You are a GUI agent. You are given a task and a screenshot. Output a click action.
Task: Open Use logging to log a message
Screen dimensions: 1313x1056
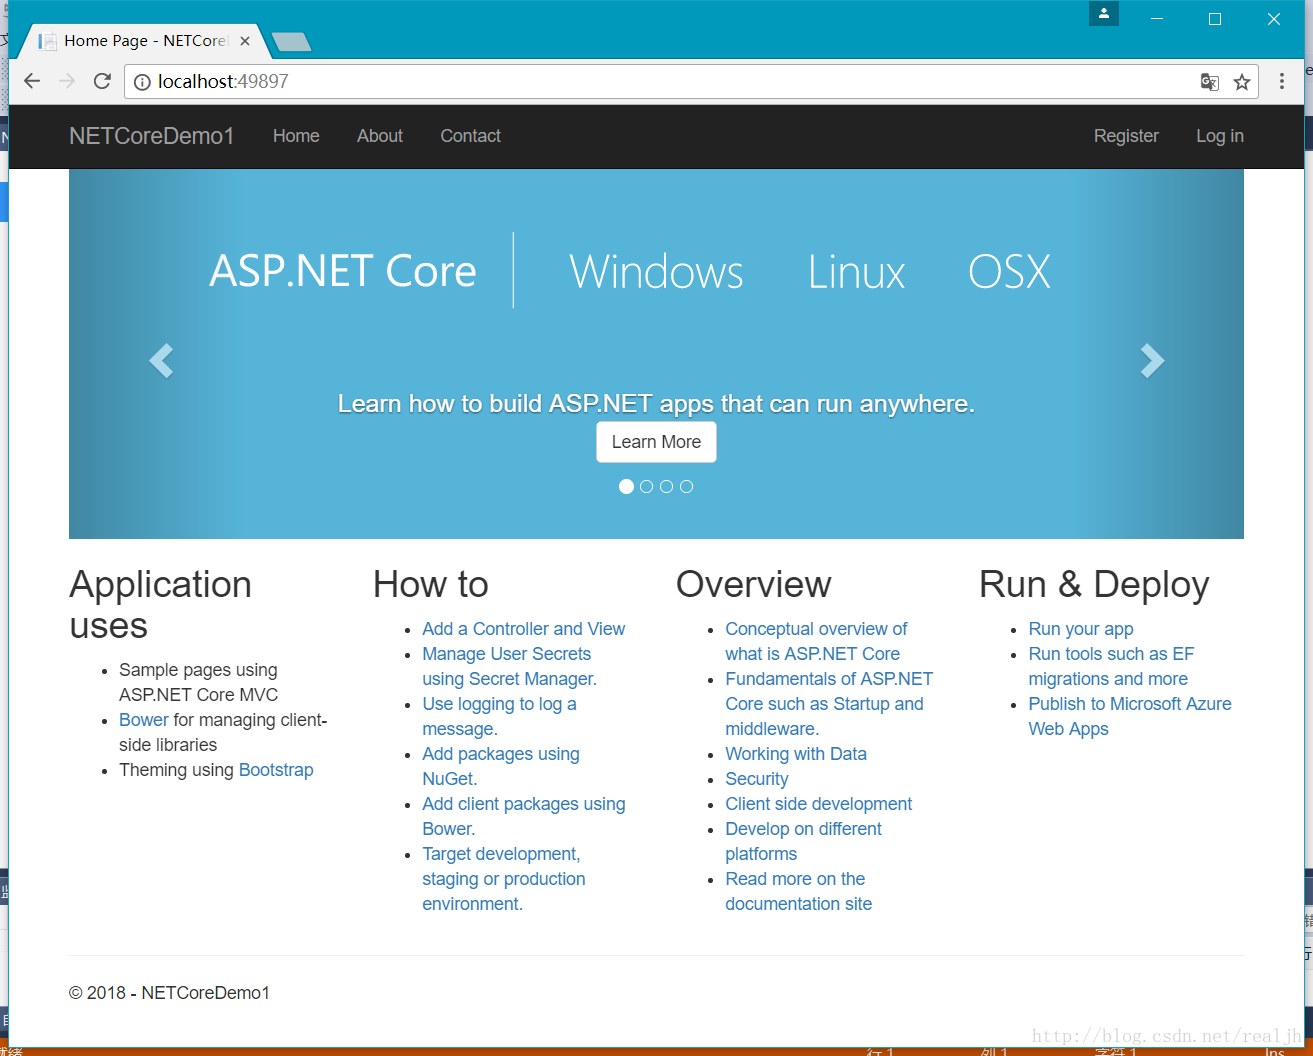coord(499,716)
